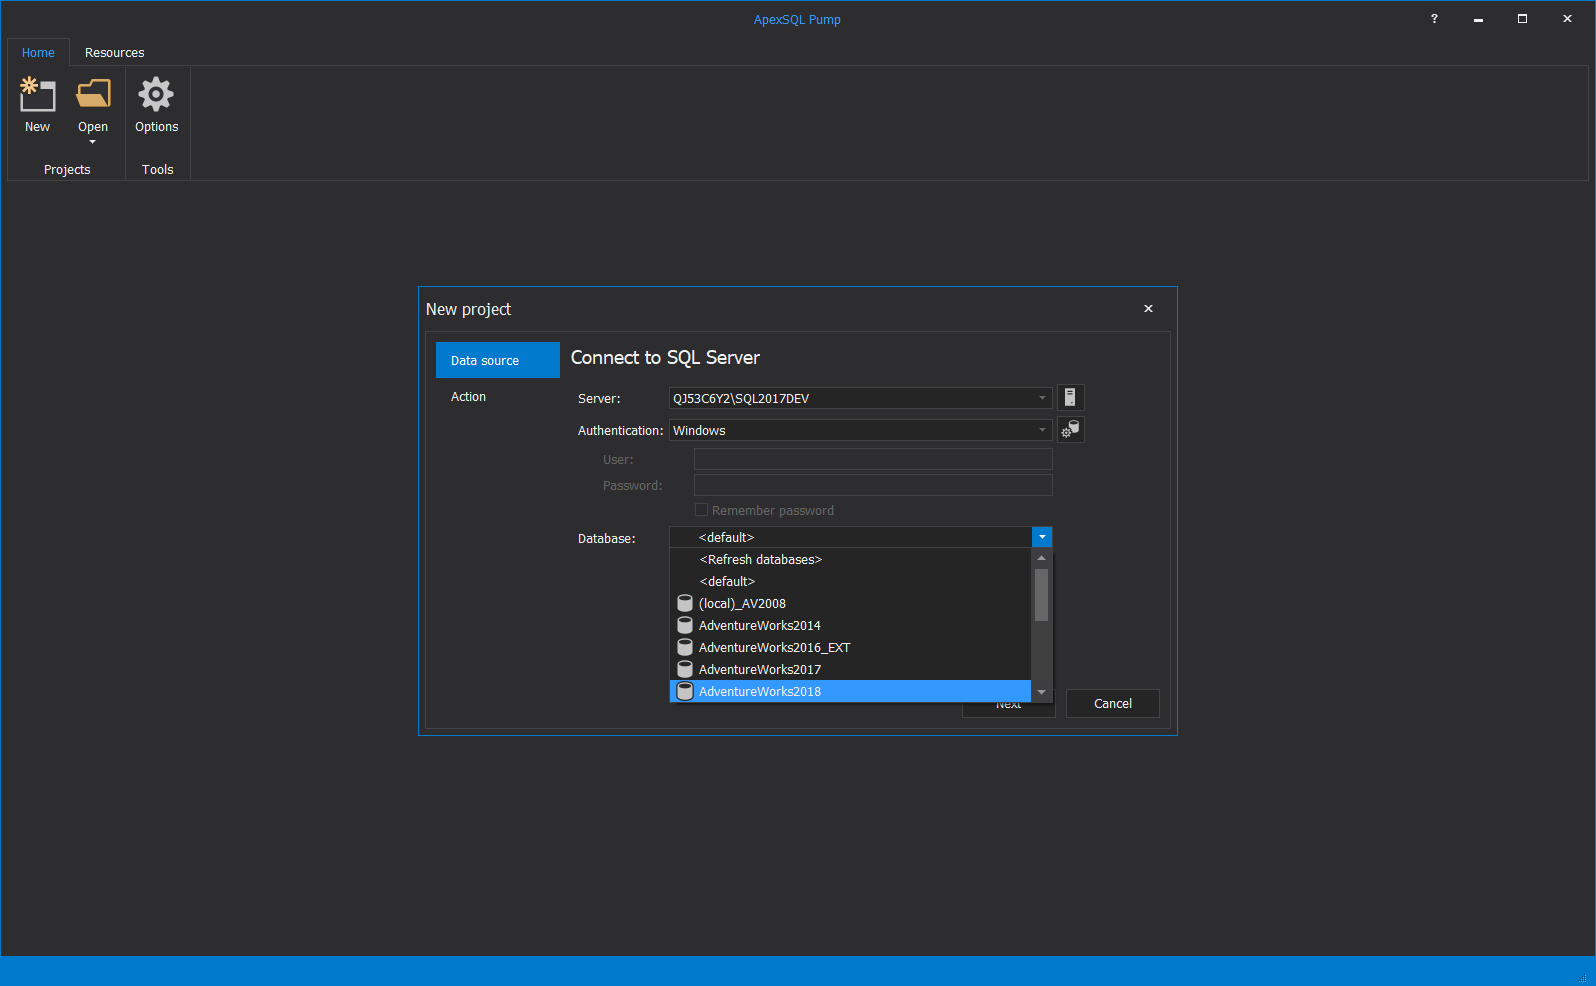Select the (local)_AV2008 database

(x=850, y=603)
